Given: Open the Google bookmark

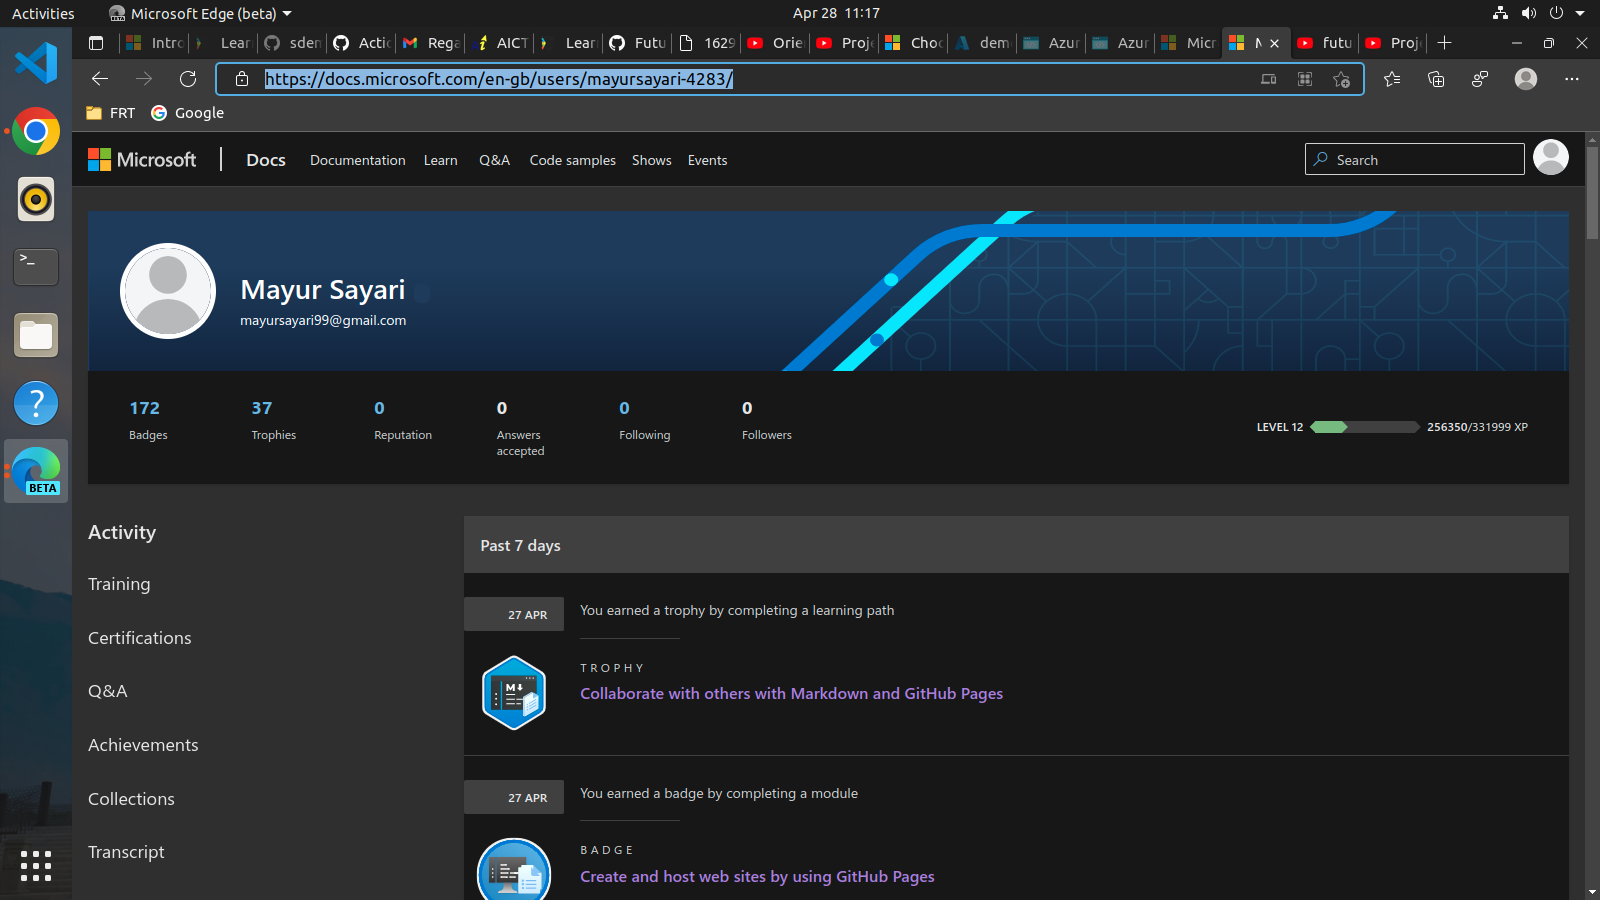Looking at the screenshot, I should (x=187, y=113).
